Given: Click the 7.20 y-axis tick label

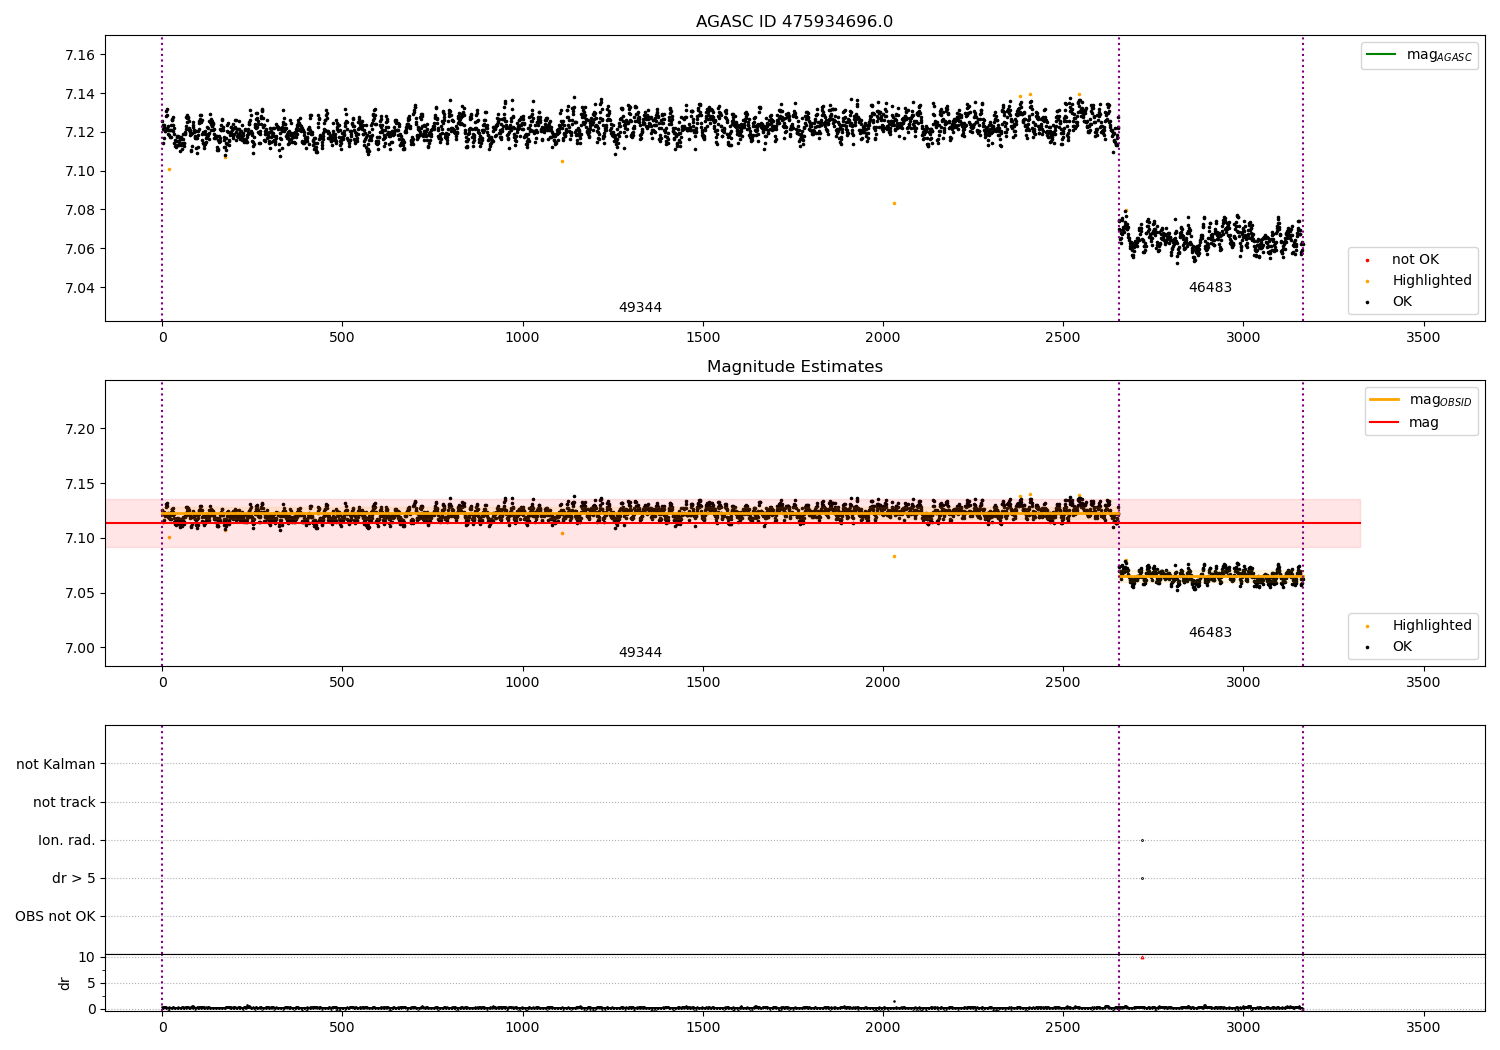Looking at the screenshot, I should click(x=80, y=429).
